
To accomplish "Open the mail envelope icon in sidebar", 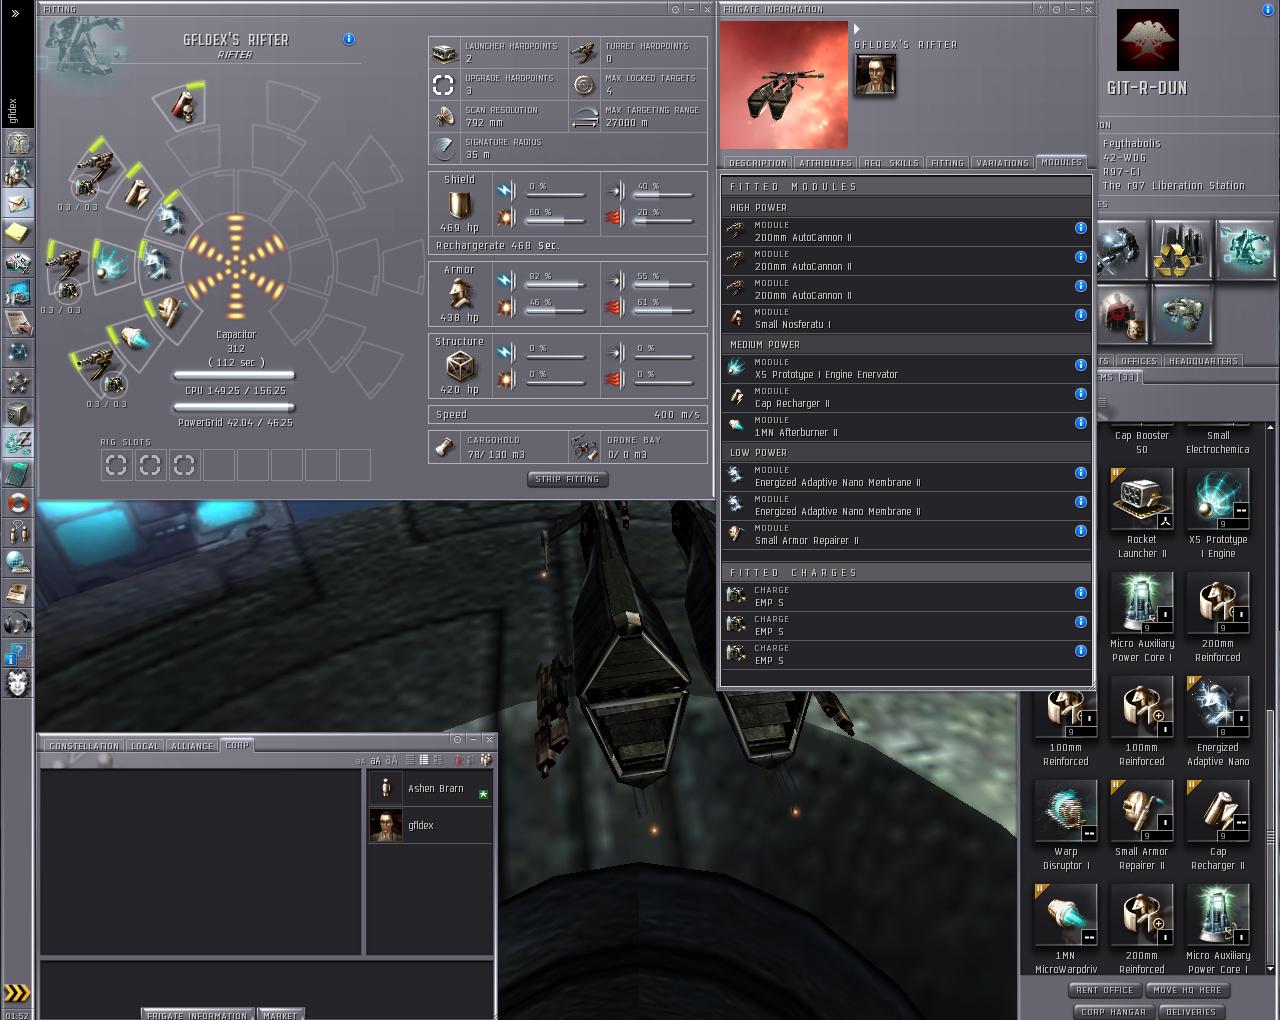I will pos(17,202).
